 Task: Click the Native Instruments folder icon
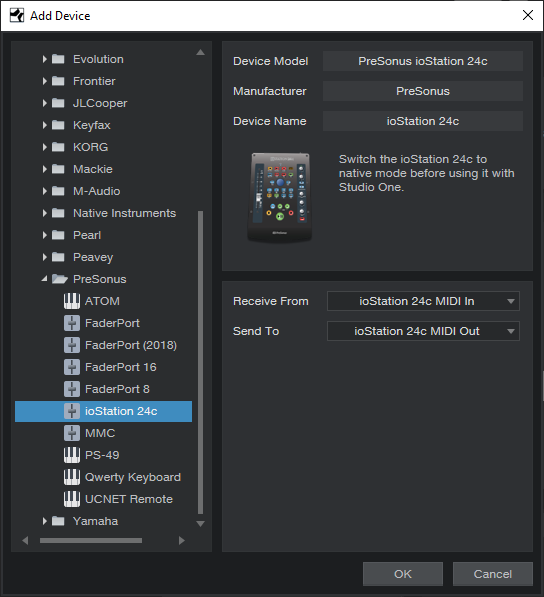pyautogui.click(x=58, y=213)
